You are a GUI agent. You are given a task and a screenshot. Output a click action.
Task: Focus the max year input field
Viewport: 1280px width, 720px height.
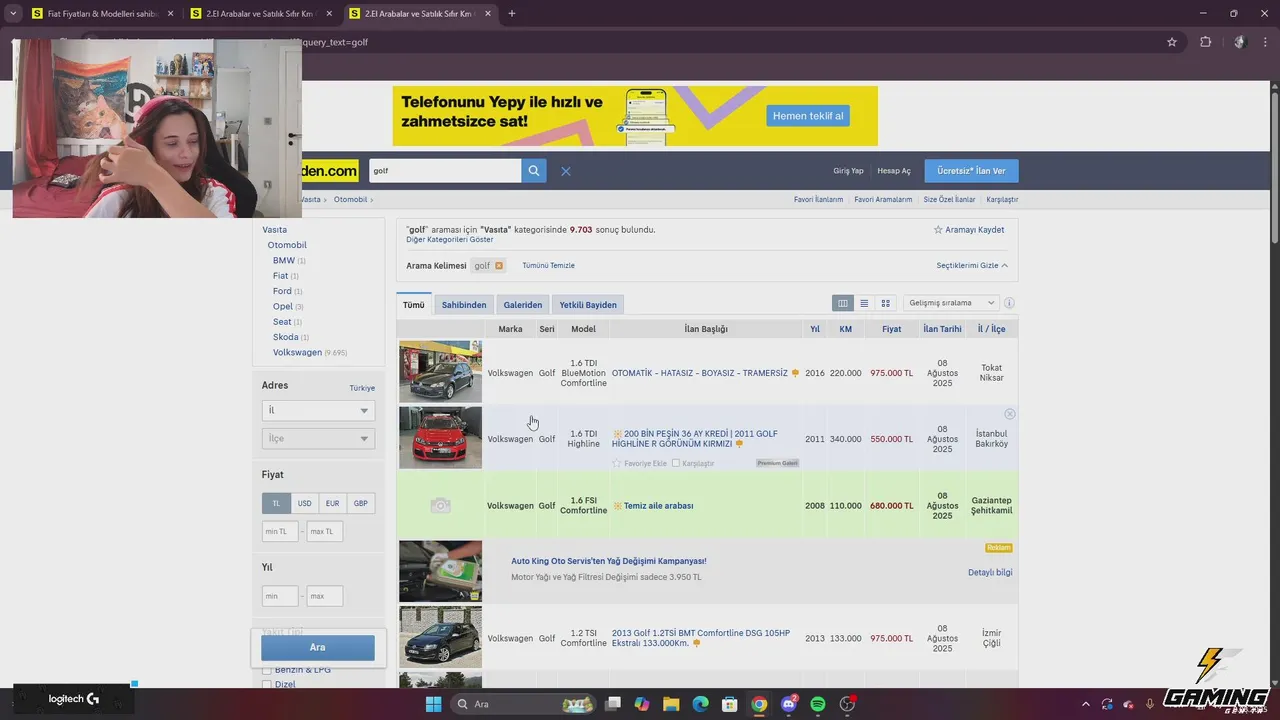tap(325, 596)
